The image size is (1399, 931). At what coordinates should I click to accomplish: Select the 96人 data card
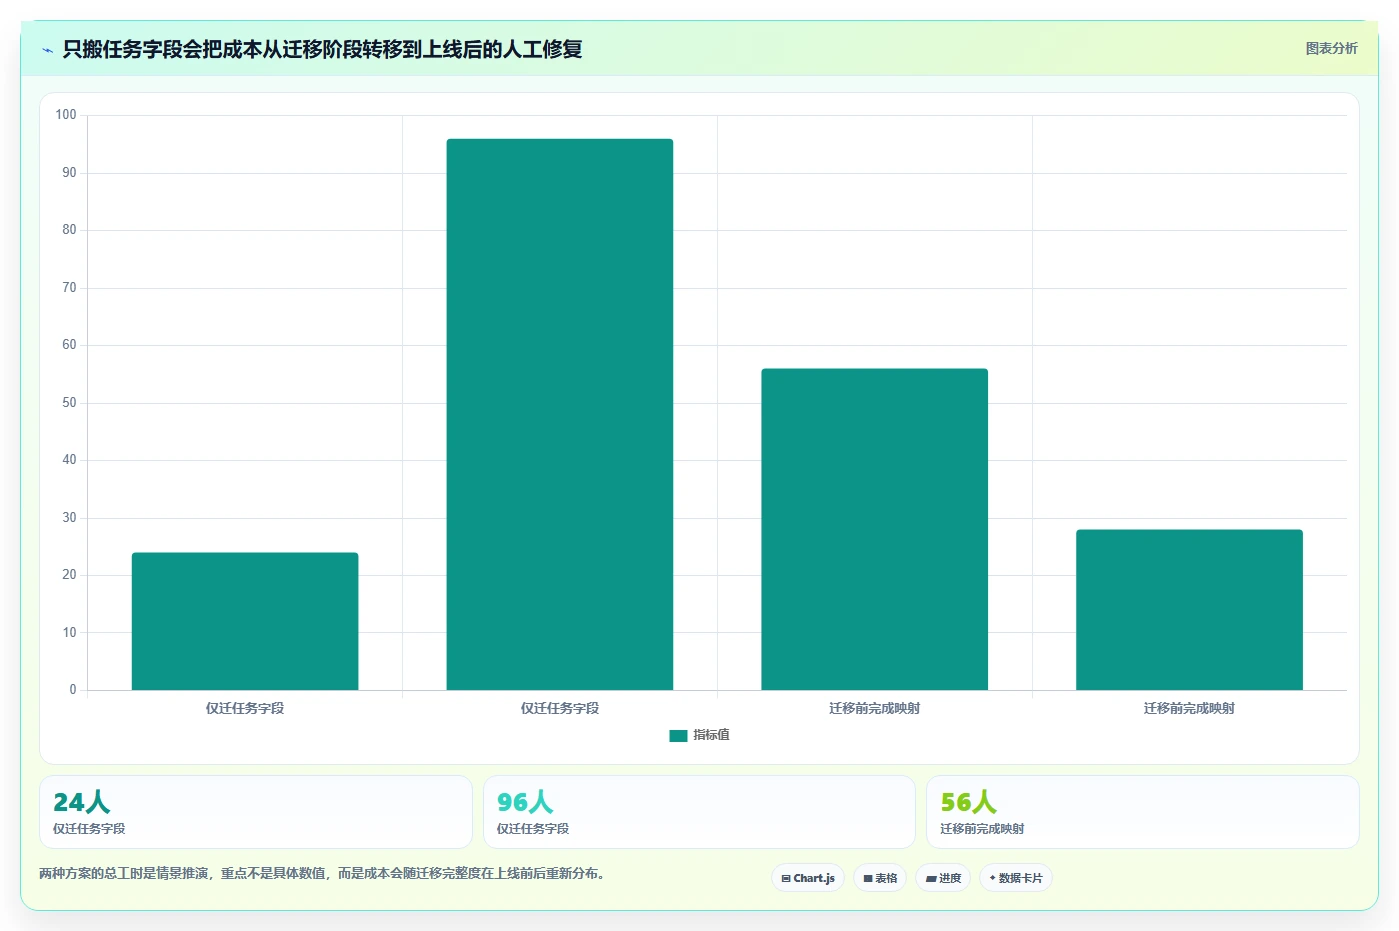(x=699, y=812)
